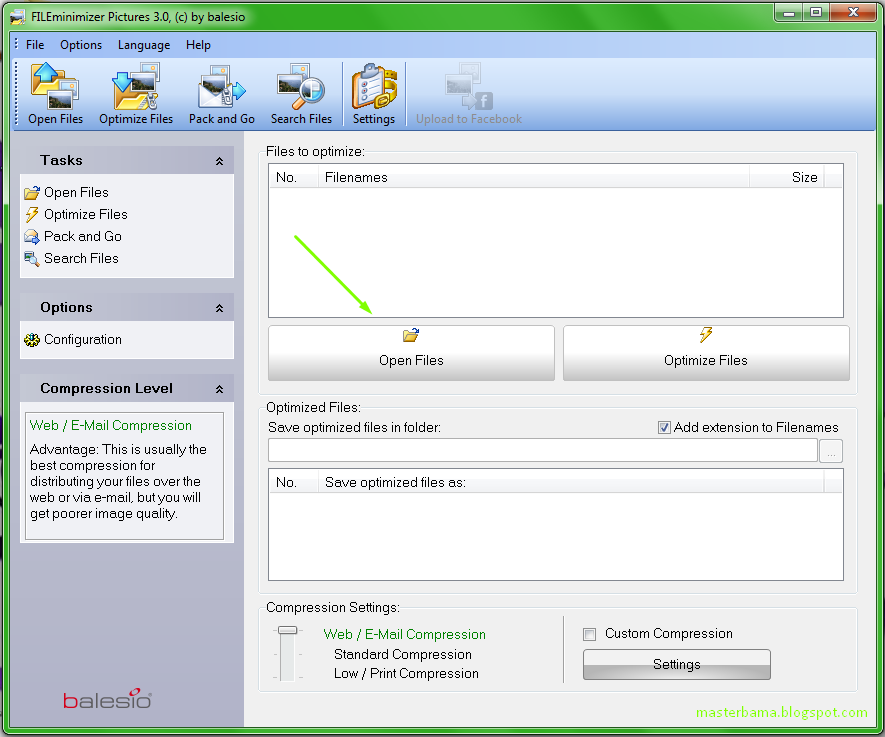Launch Pack and Go from the toolbar
The image size is (885, 737).
point(221,92)
